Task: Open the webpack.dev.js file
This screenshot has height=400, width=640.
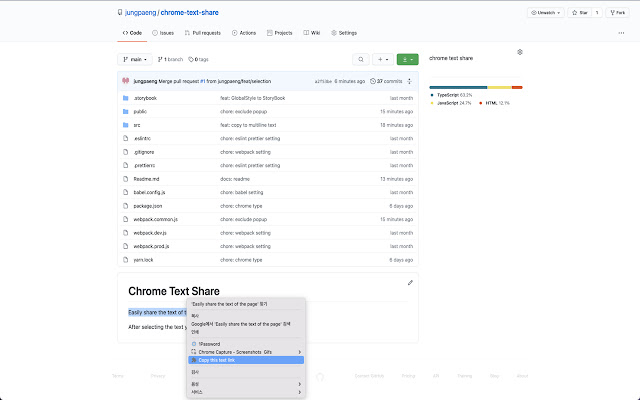Action: 150,233
